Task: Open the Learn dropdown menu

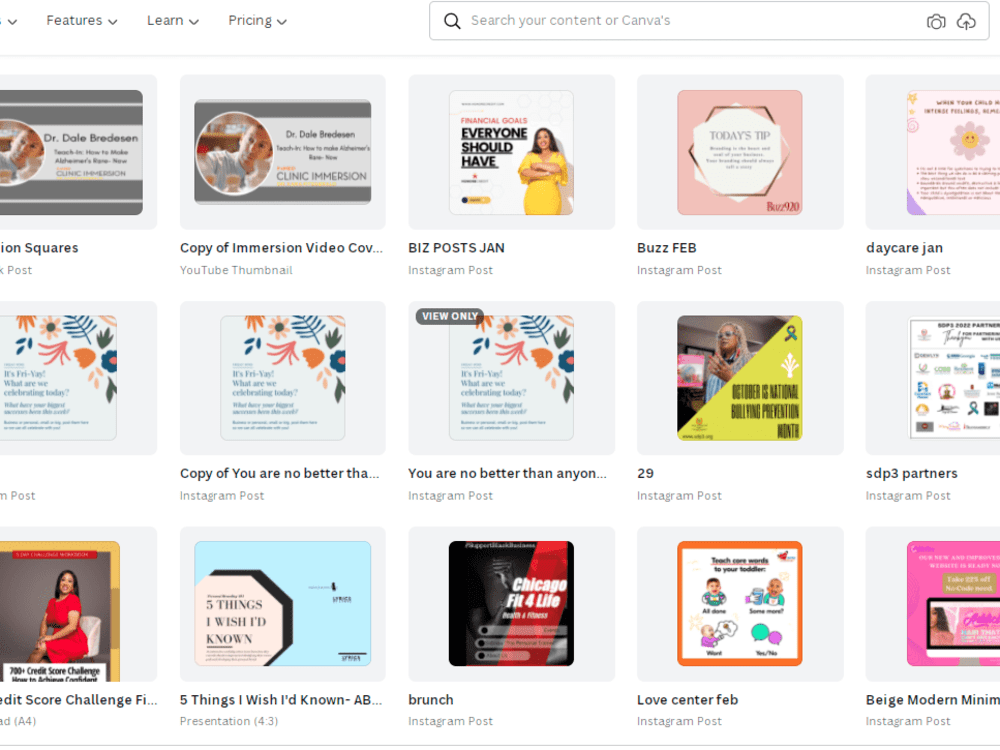Action: [x=173, y=20]
